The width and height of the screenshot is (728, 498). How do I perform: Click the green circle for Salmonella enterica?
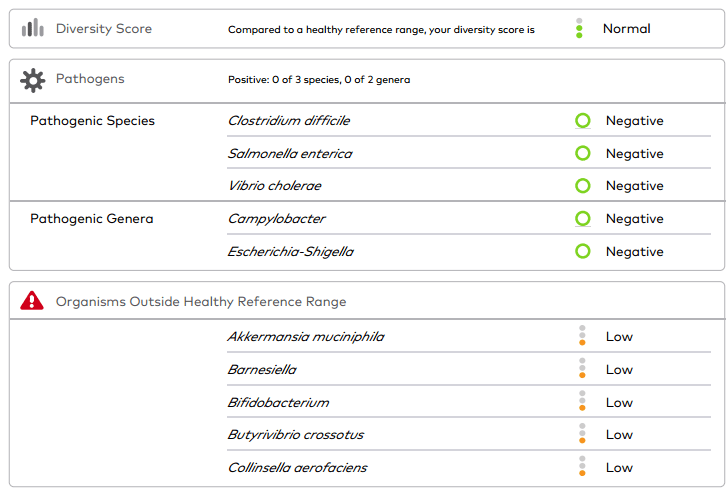coord(583,154)
